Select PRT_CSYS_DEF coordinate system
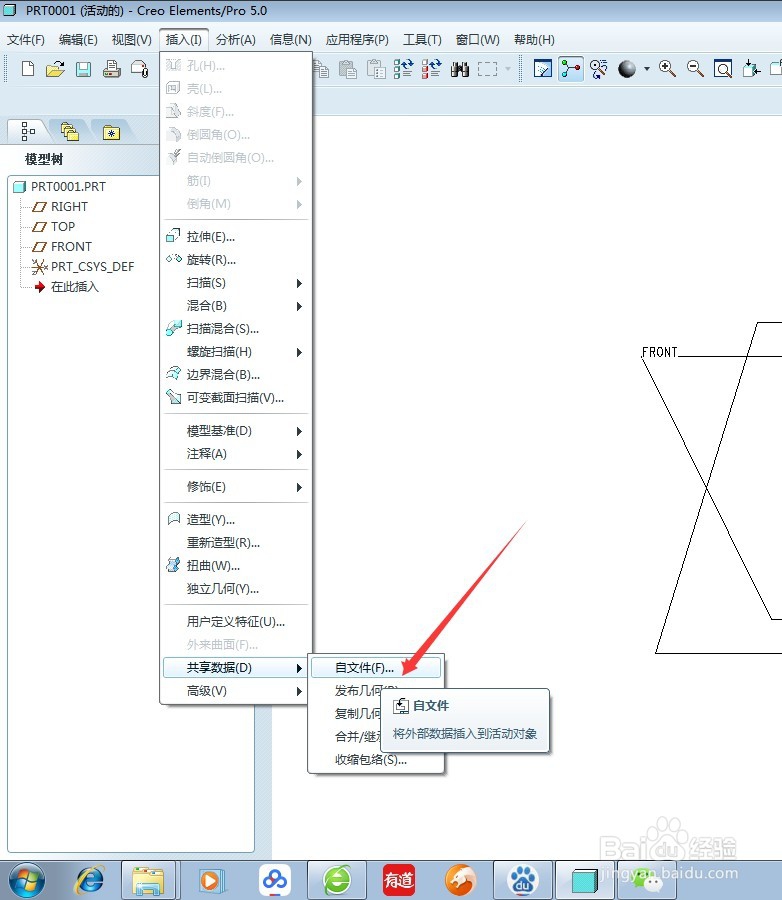Image resolution: width=782 pixels, height=900 pixels. [x=83, y=267]
